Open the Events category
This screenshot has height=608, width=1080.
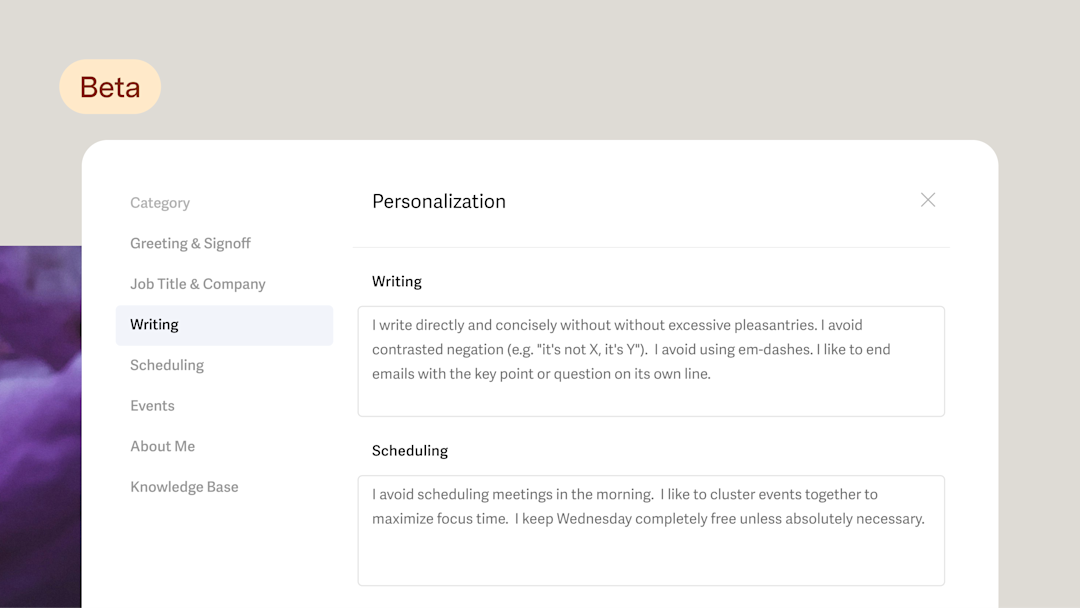[x=152, y=406]
